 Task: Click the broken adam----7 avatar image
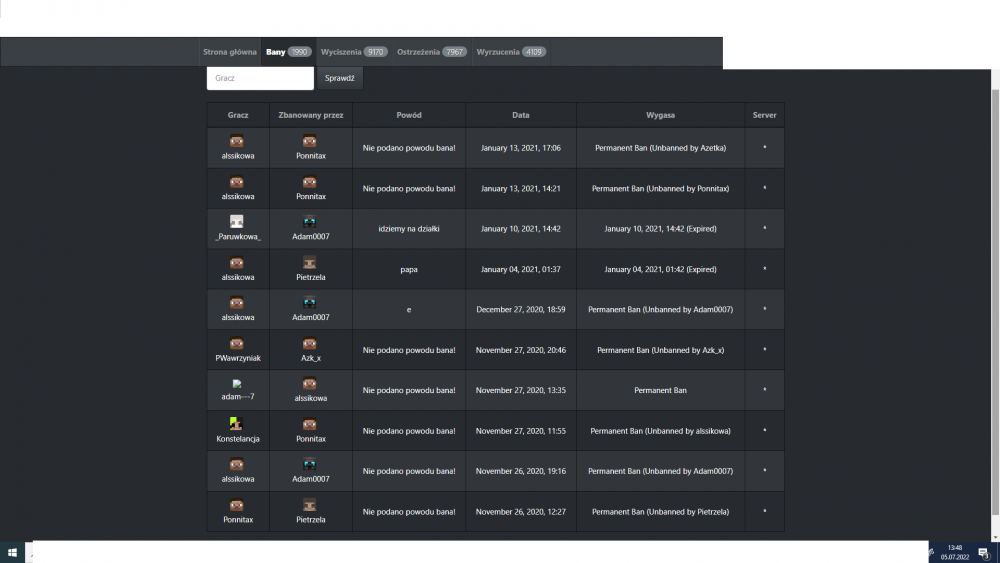tap(237, 384)
